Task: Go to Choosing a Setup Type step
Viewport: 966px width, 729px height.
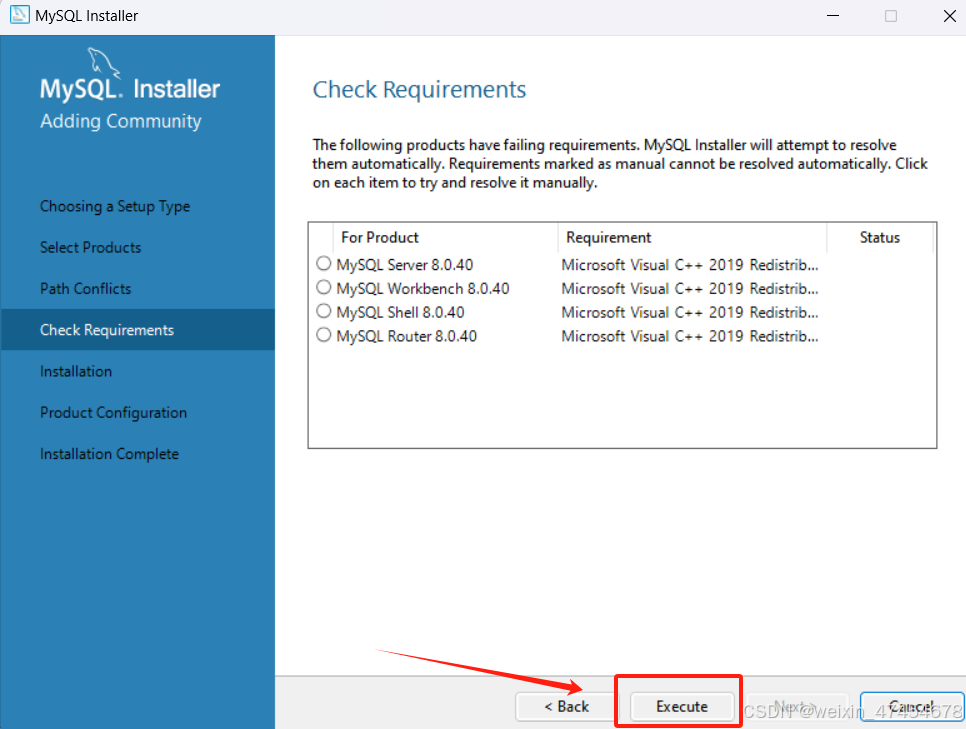Action: coord(115,206)
